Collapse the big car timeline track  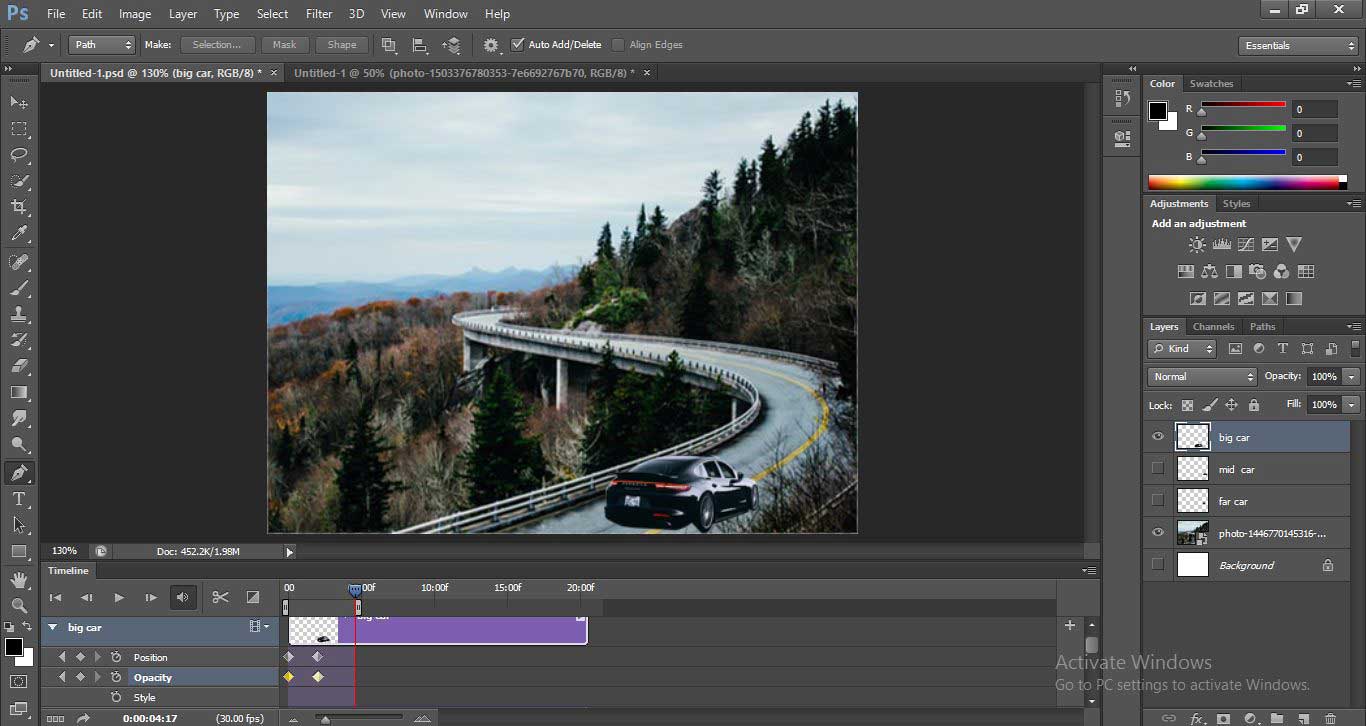(x=52, y=628)
